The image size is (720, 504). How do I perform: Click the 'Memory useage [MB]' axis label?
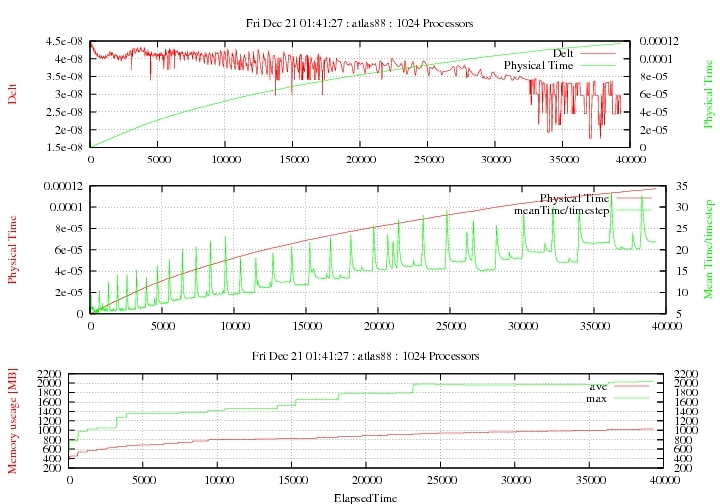12,419
